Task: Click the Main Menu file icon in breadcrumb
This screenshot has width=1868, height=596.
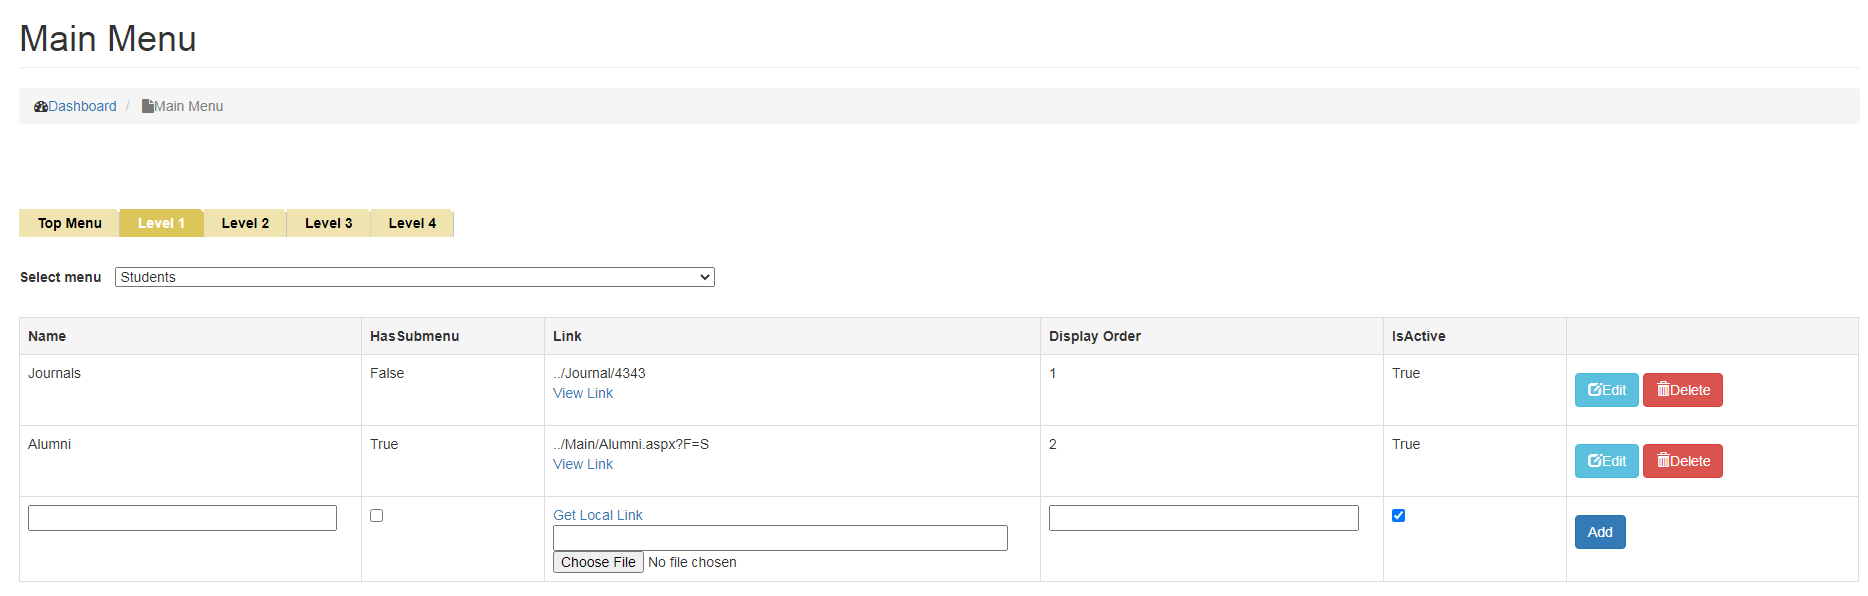Action: (x=147, y=106)
